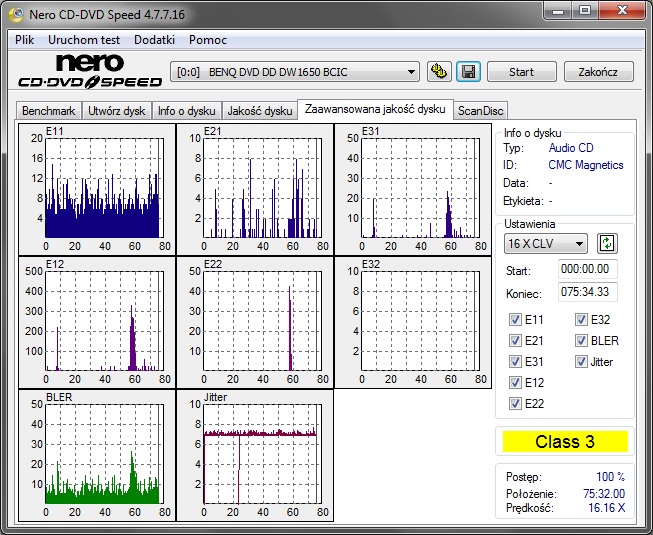Click the Audio CD type value
This screenshot has width=653, height=535.
(x=571, y=148)
